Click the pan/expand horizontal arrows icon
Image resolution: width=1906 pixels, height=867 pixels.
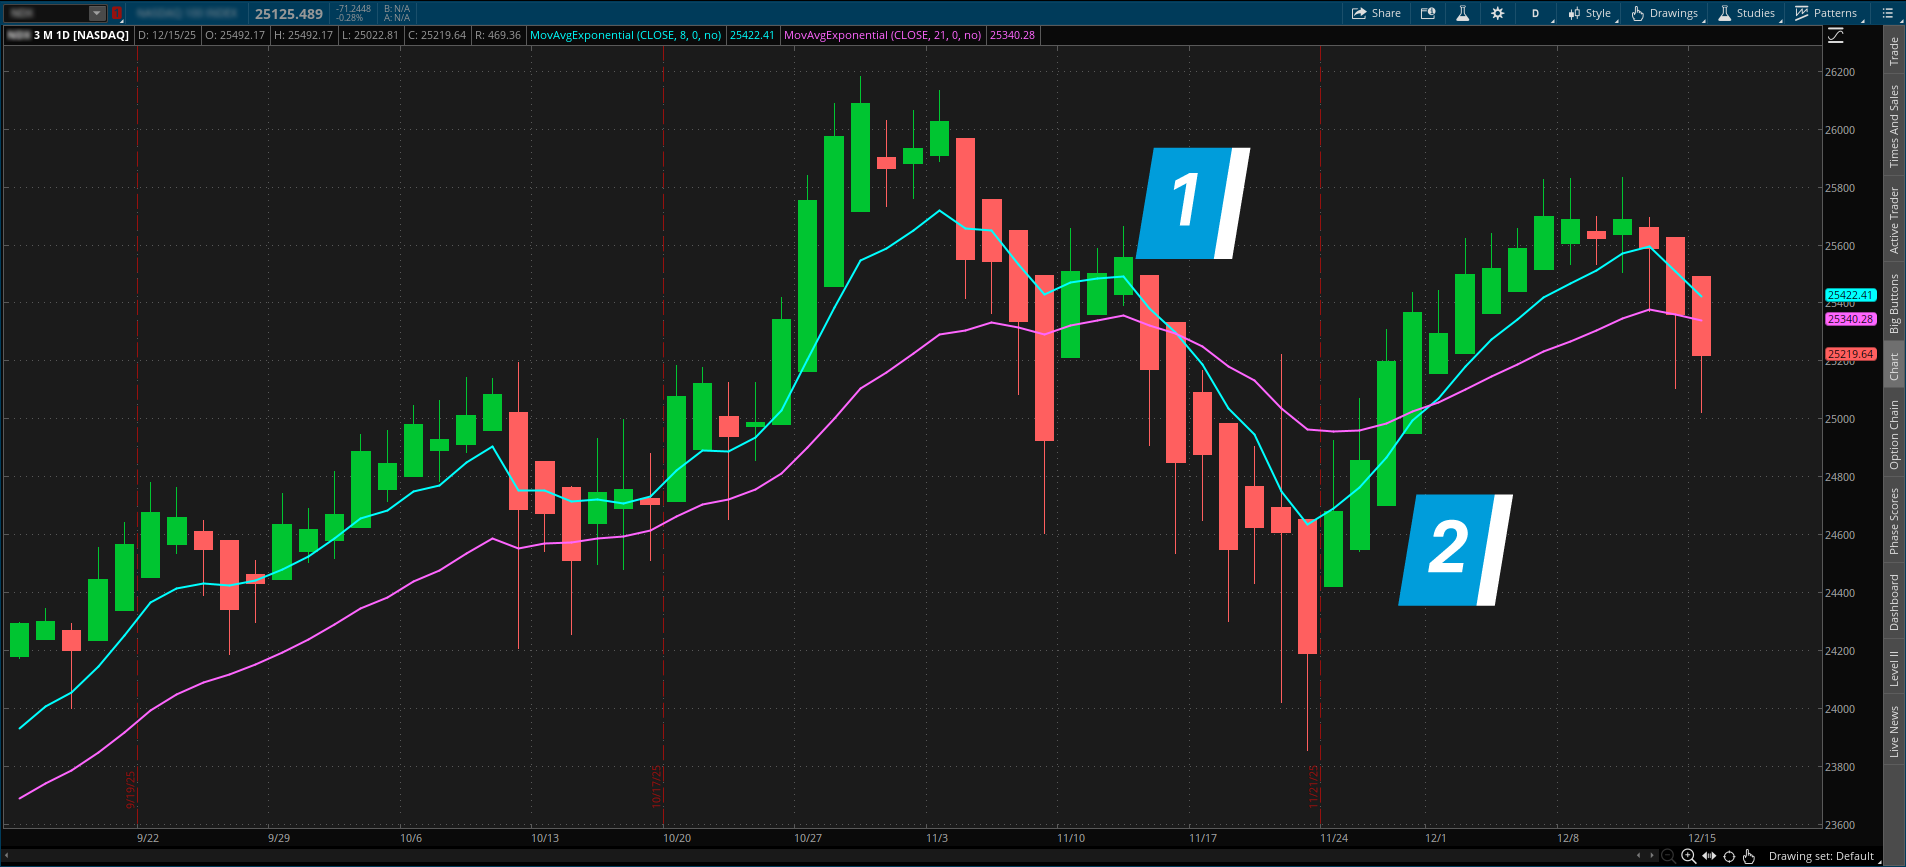[x=1709, y=856]
